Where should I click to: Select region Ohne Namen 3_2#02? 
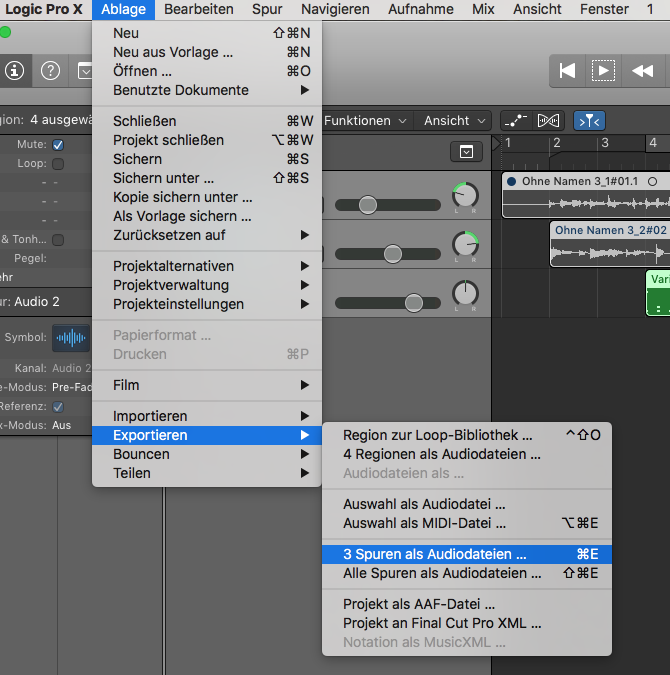(610, 244)
